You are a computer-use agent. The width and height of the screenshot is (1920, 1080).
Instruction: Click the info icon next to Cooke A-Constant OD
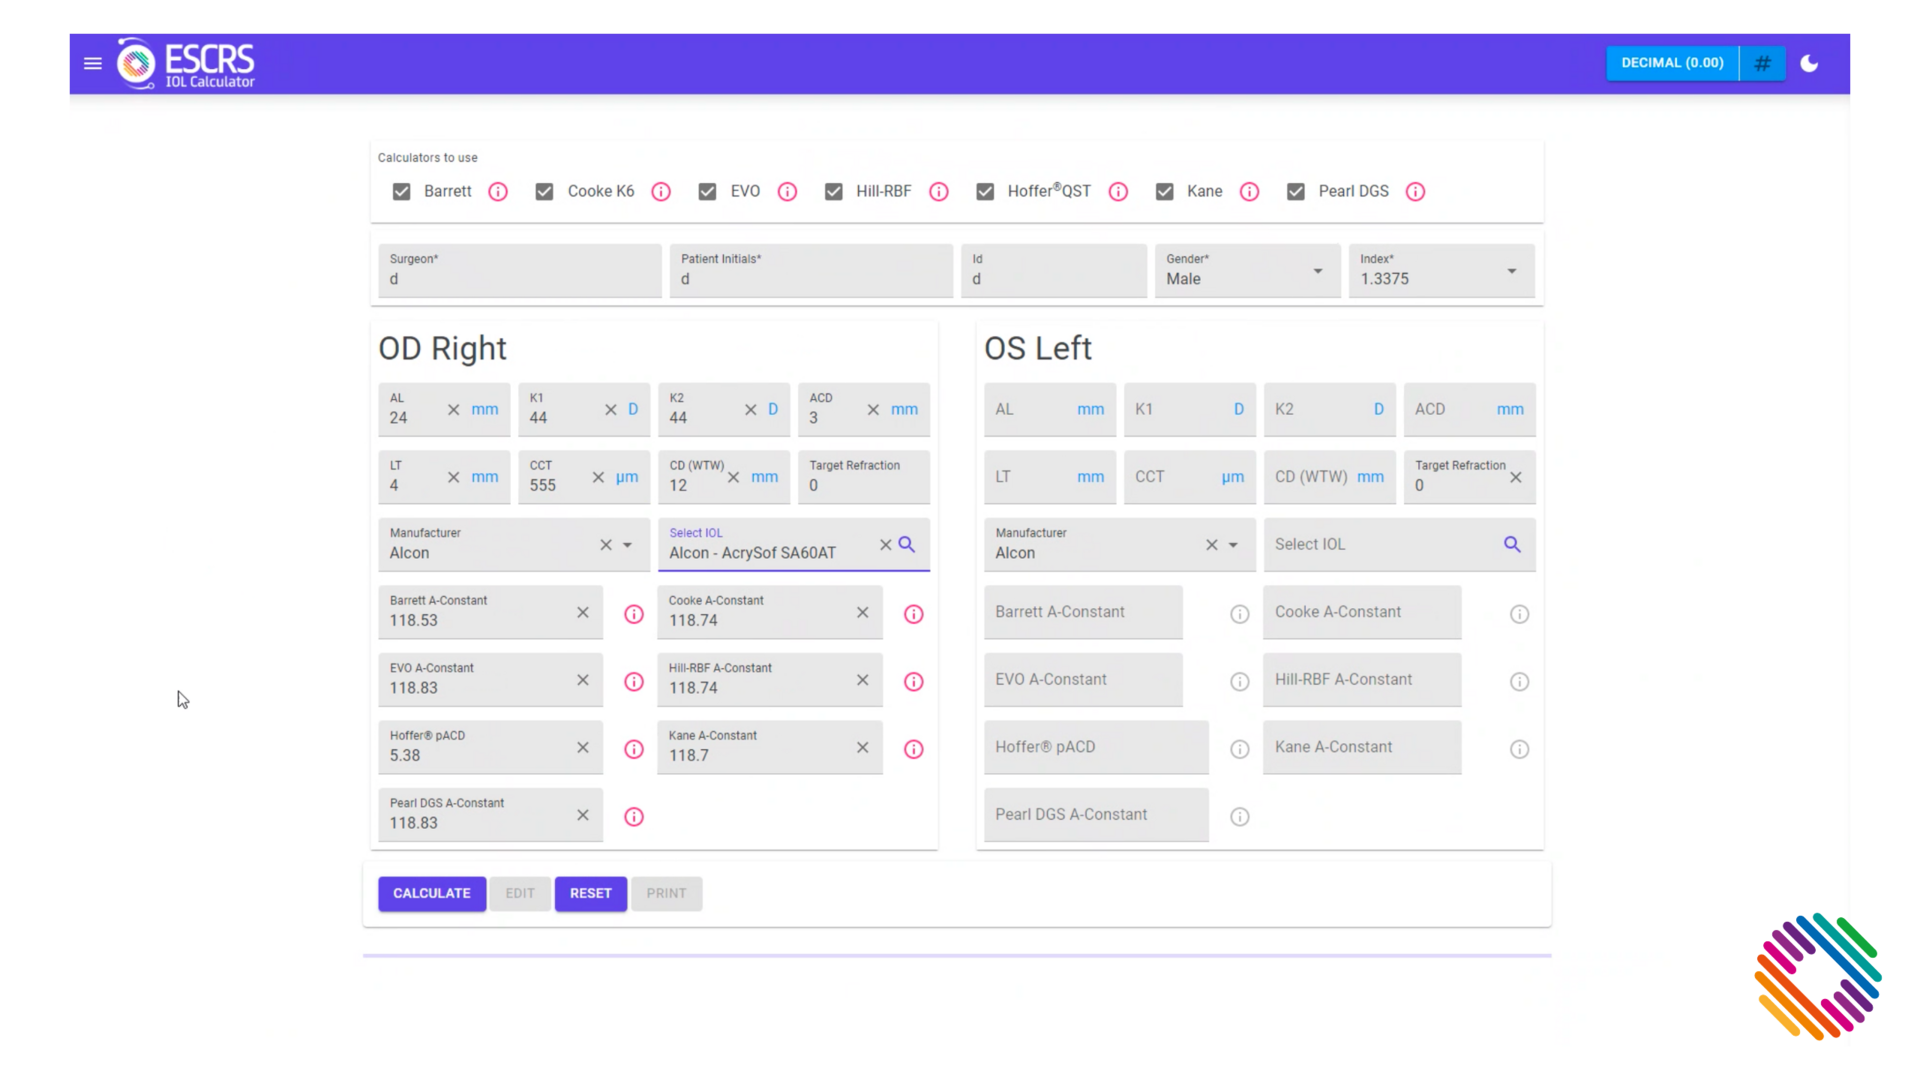(x=914, y=613)
